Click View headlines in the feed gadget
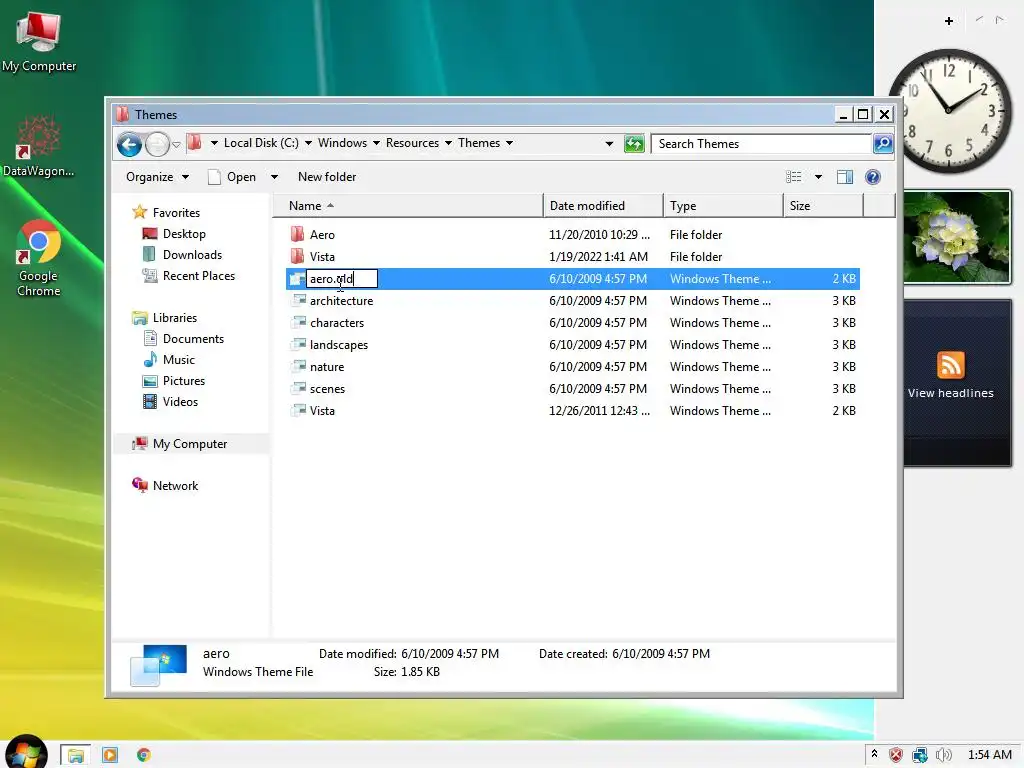The image size is (1024, 768). [x=951, y=393]
